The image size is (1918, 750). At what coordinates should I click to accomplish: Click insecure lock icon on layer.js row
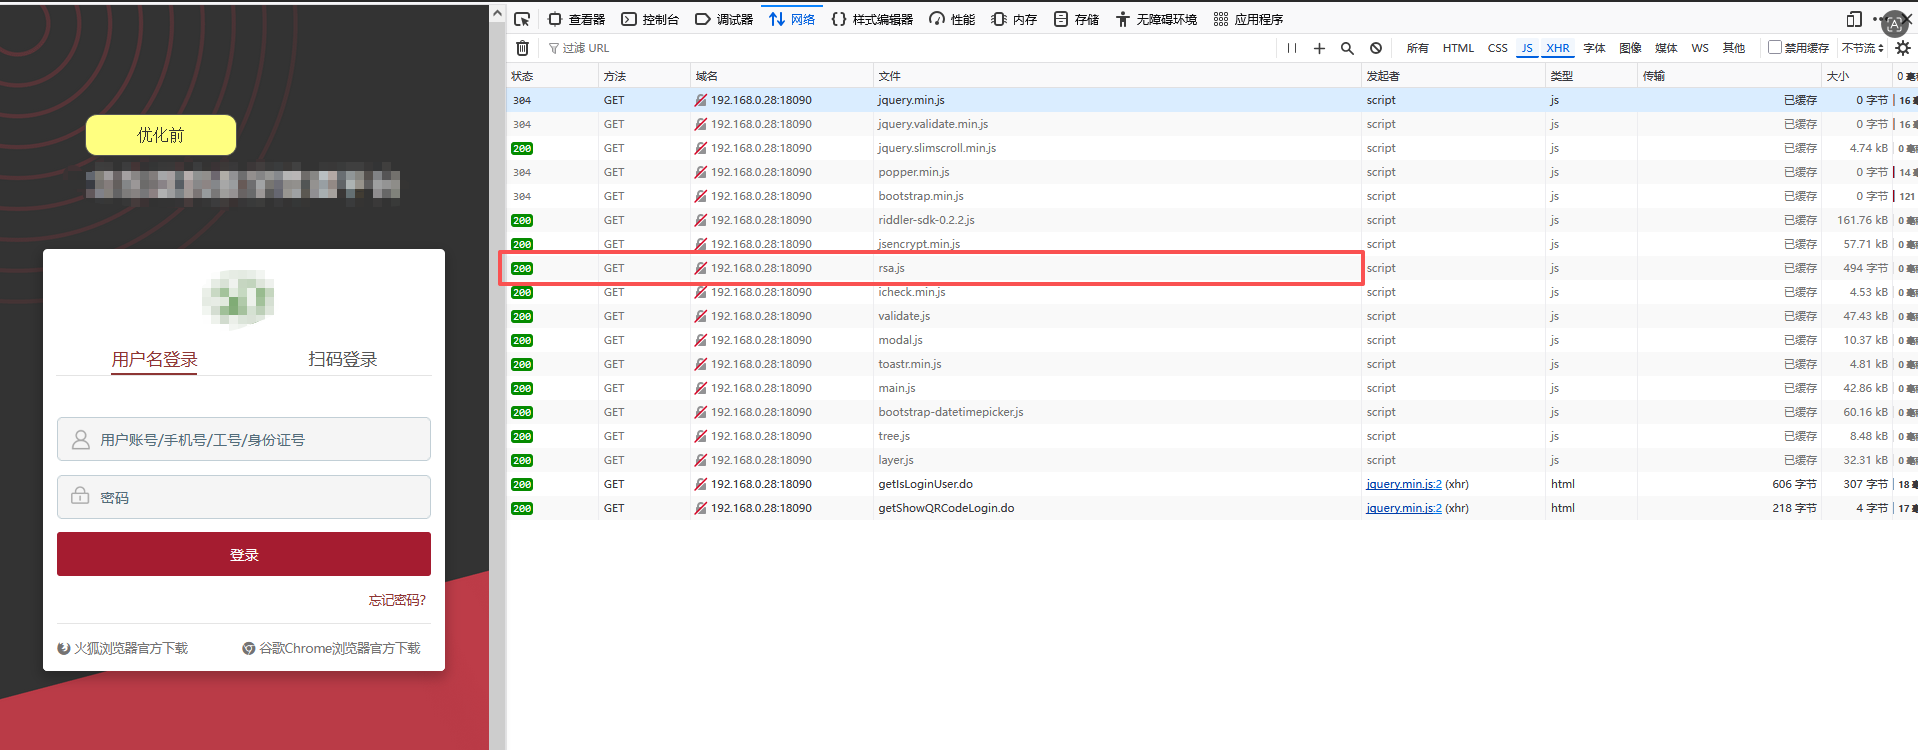tap(701, 460)
